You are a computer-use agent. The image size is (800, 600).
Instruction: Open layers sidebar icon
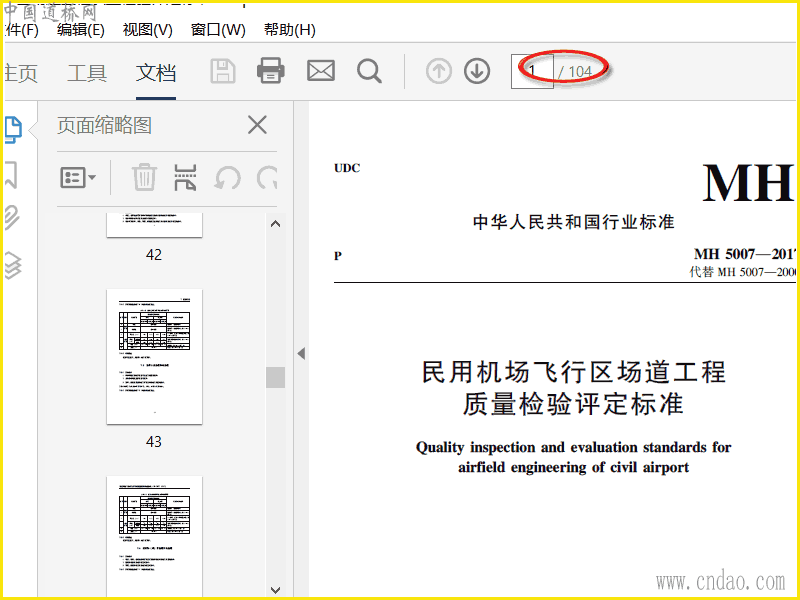point(13,265)
